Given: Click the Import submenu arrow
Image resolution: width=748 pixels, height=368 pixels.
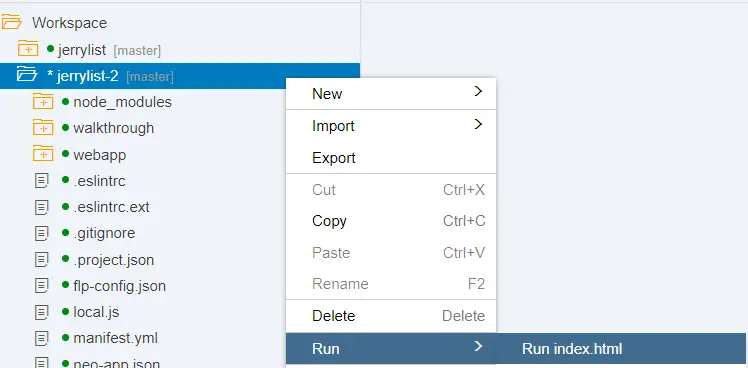Looking at the screenshot, I should click(478, 125).
